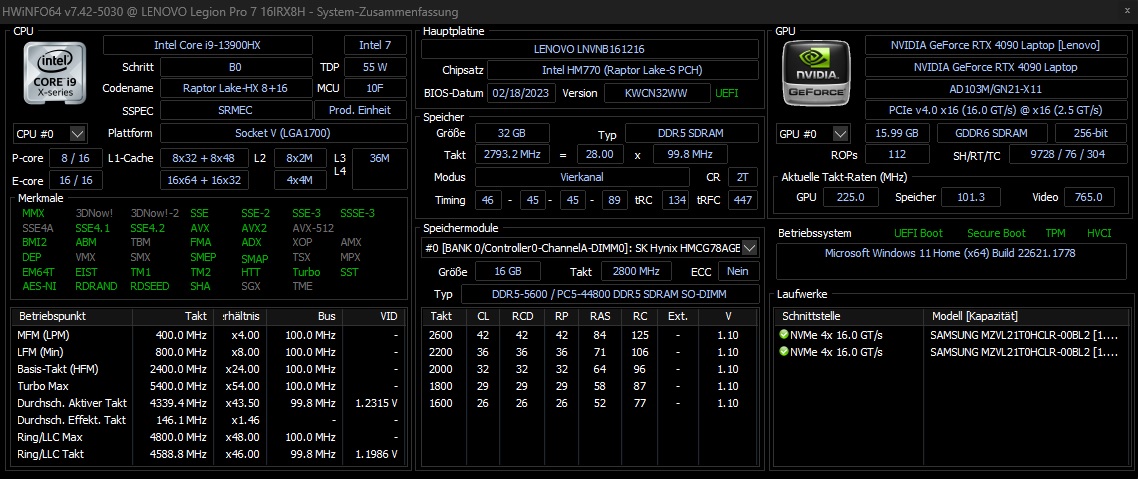Click the AVX2 feature flag
Image resolution: width=1138 pixels, height=479 pixels.
point(254,228)
